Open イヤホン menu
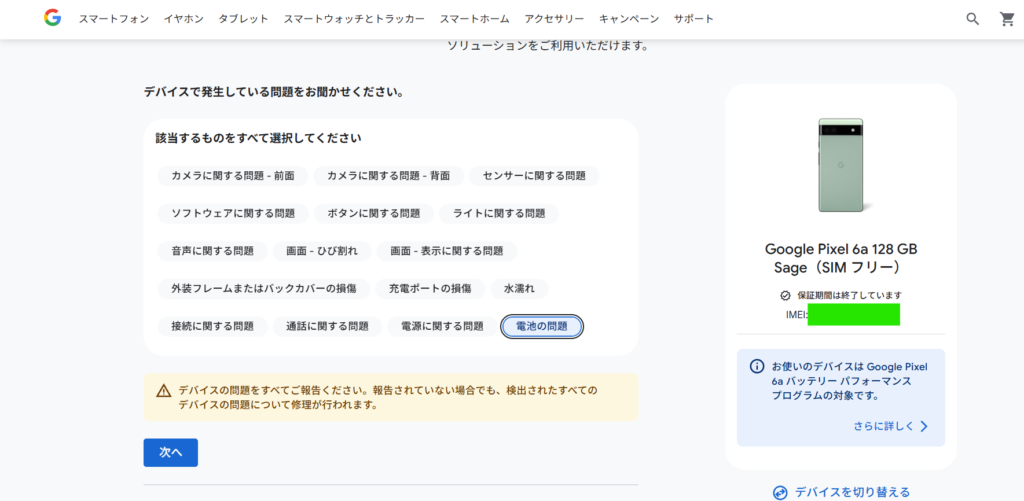The height and width of the screenshot is (501, 1024). click(x=184, y=19)
